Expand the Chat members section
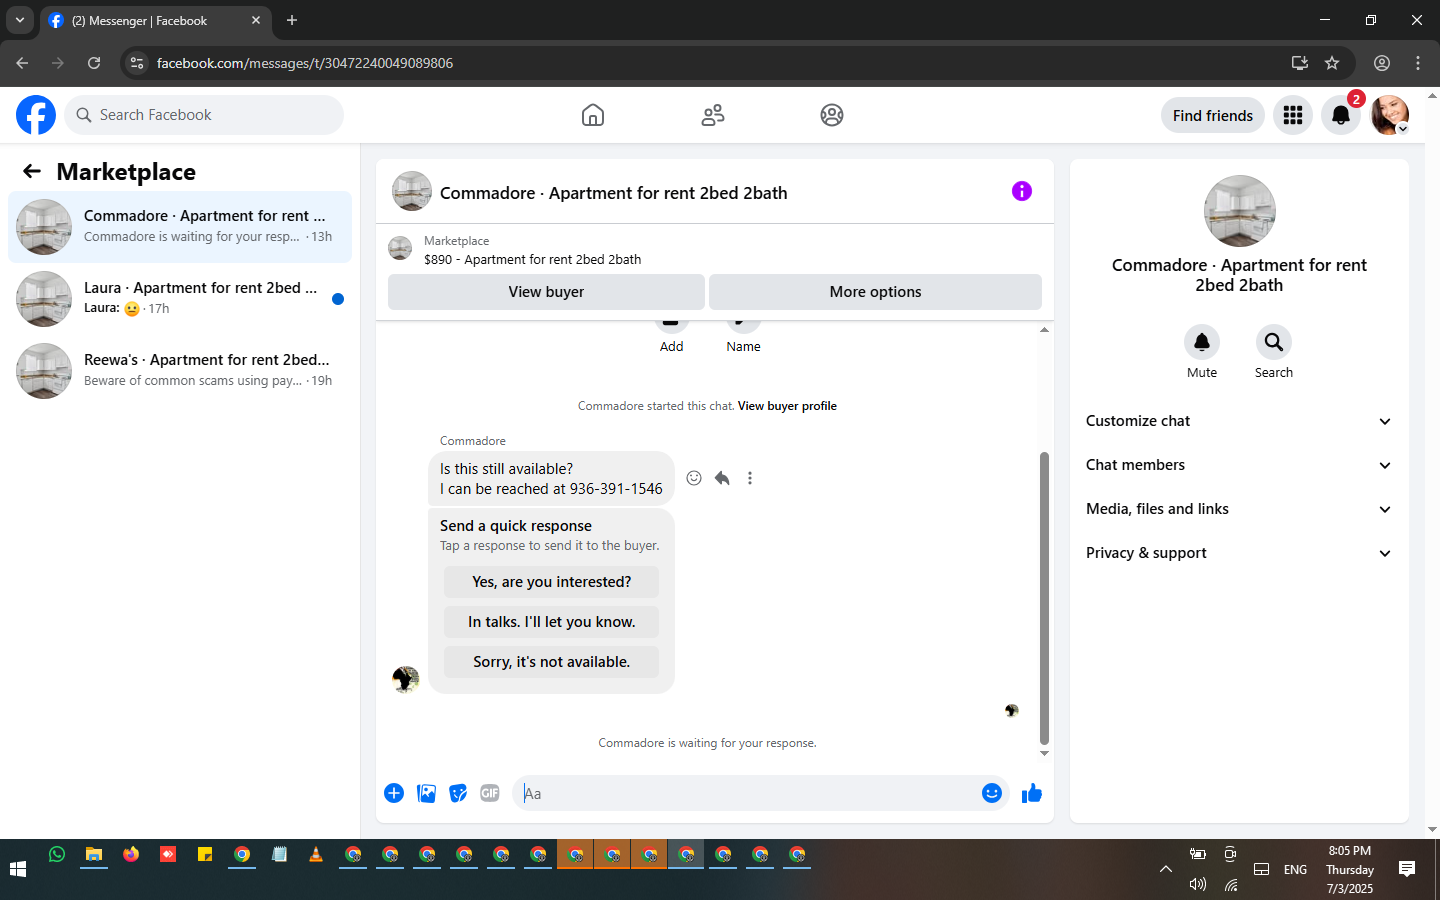Viewport: 1440px width, 900px height. [1239, 465]
